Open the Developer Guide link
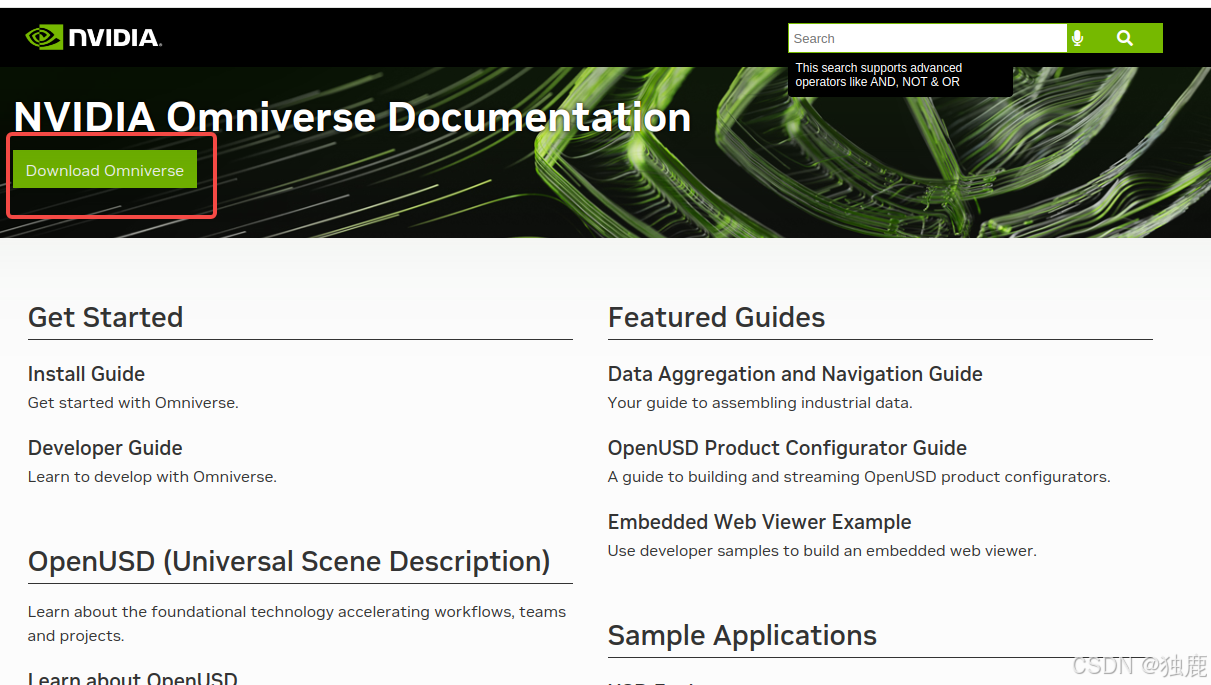This screenshot has height=685, width=1211. 105,448
